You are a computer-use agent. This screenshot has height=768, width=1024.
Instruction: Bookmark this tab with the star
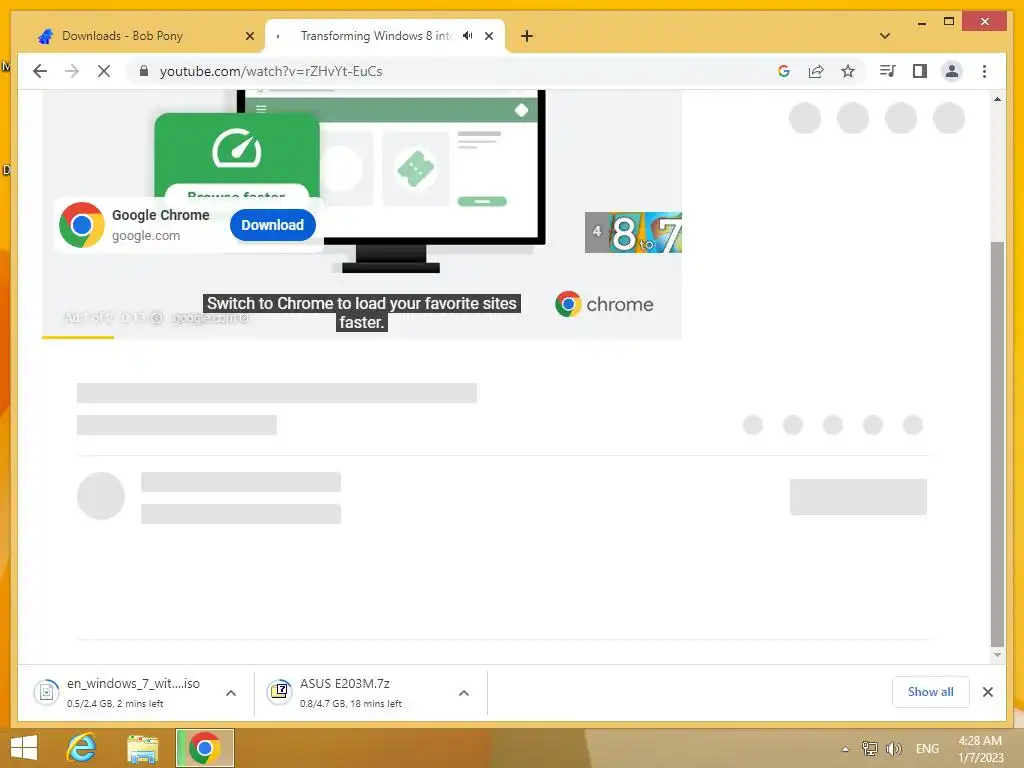click(x=848, y=71)
